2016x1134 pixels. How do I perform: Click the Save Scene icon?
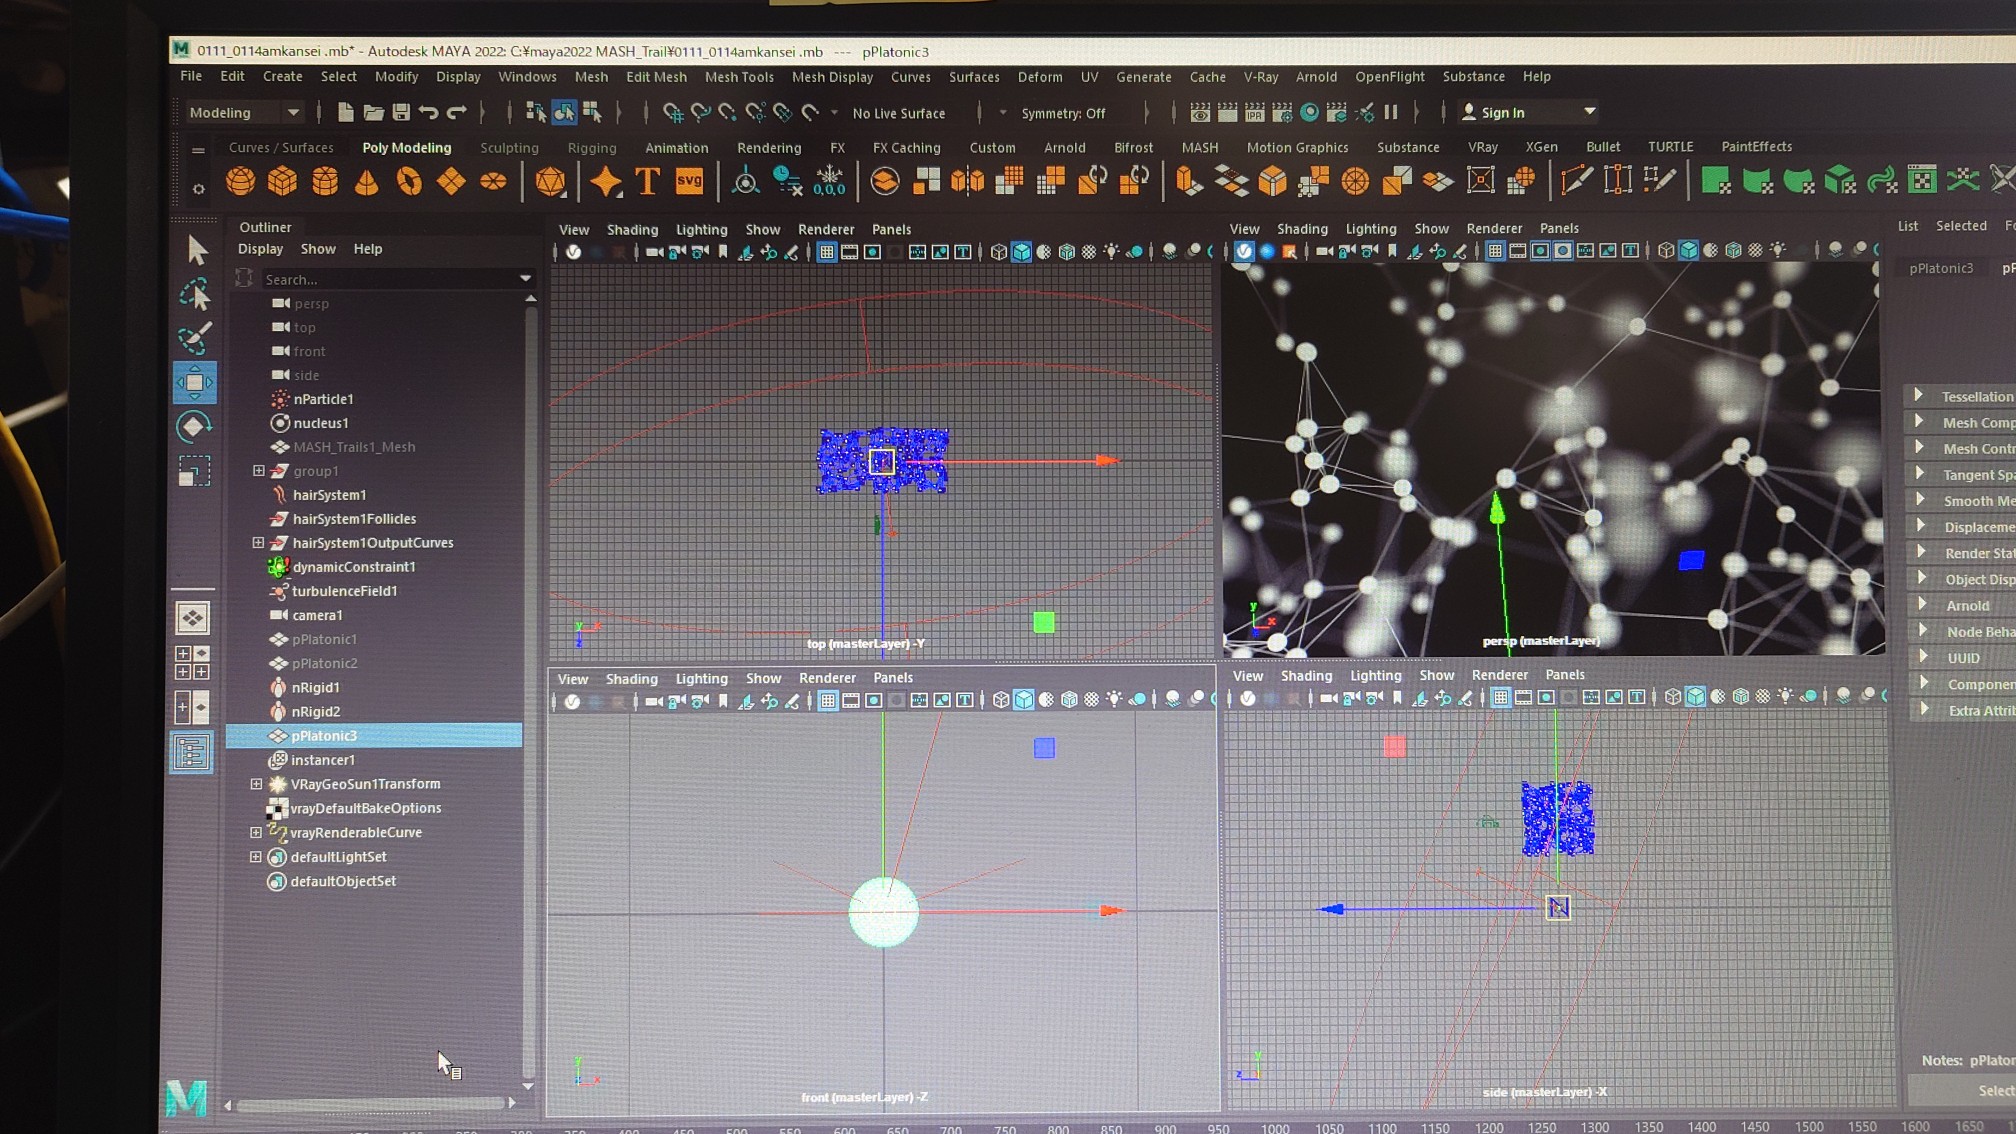click(x=401, y=112)
